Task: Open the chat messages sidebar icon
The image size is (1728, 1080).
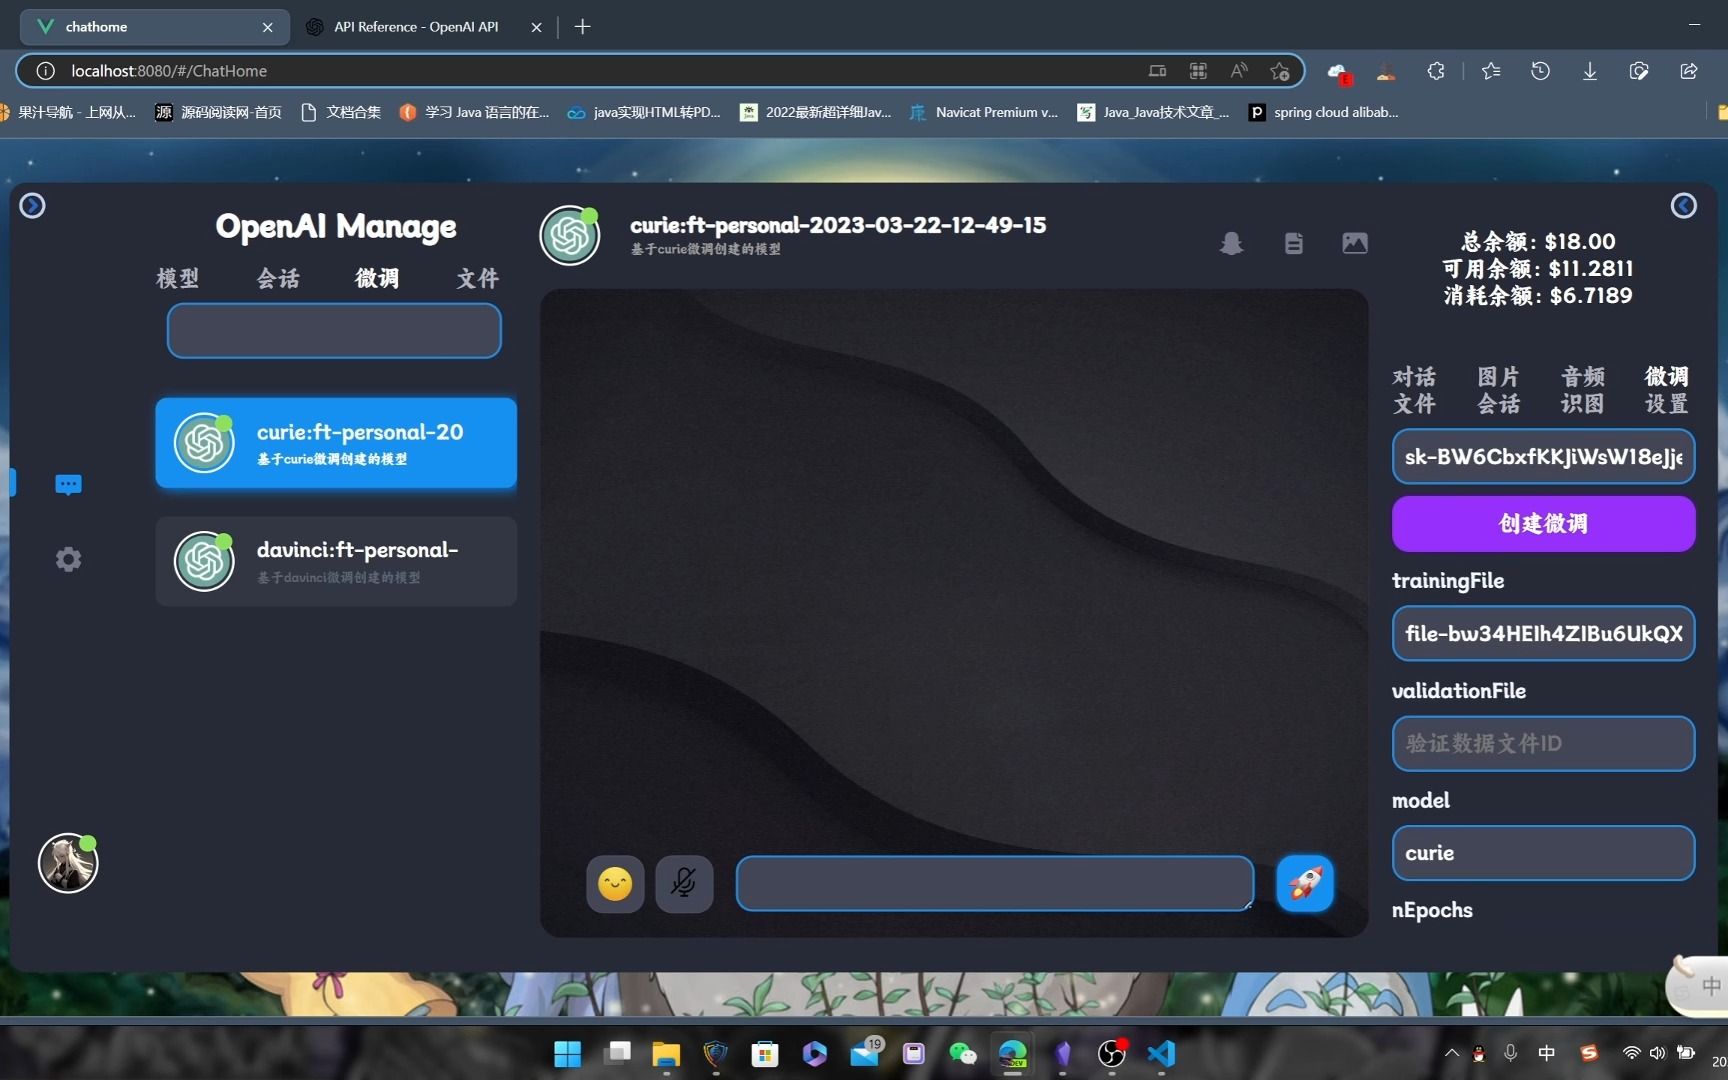Action: [68, 485]
